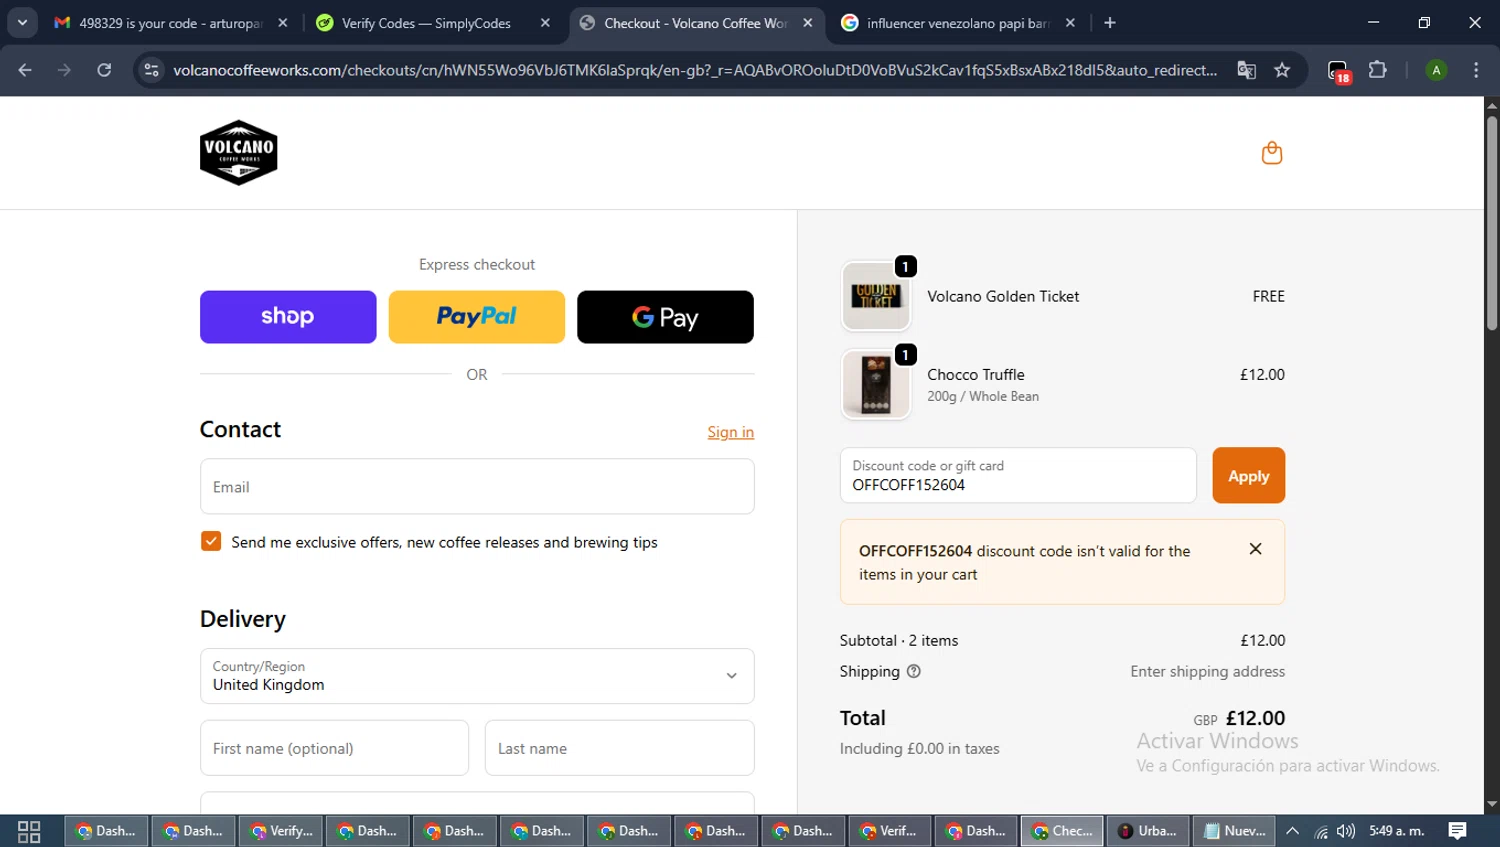
Task: Close the Checkout Volcano Coffee tab
Action: tap(808, 23)
